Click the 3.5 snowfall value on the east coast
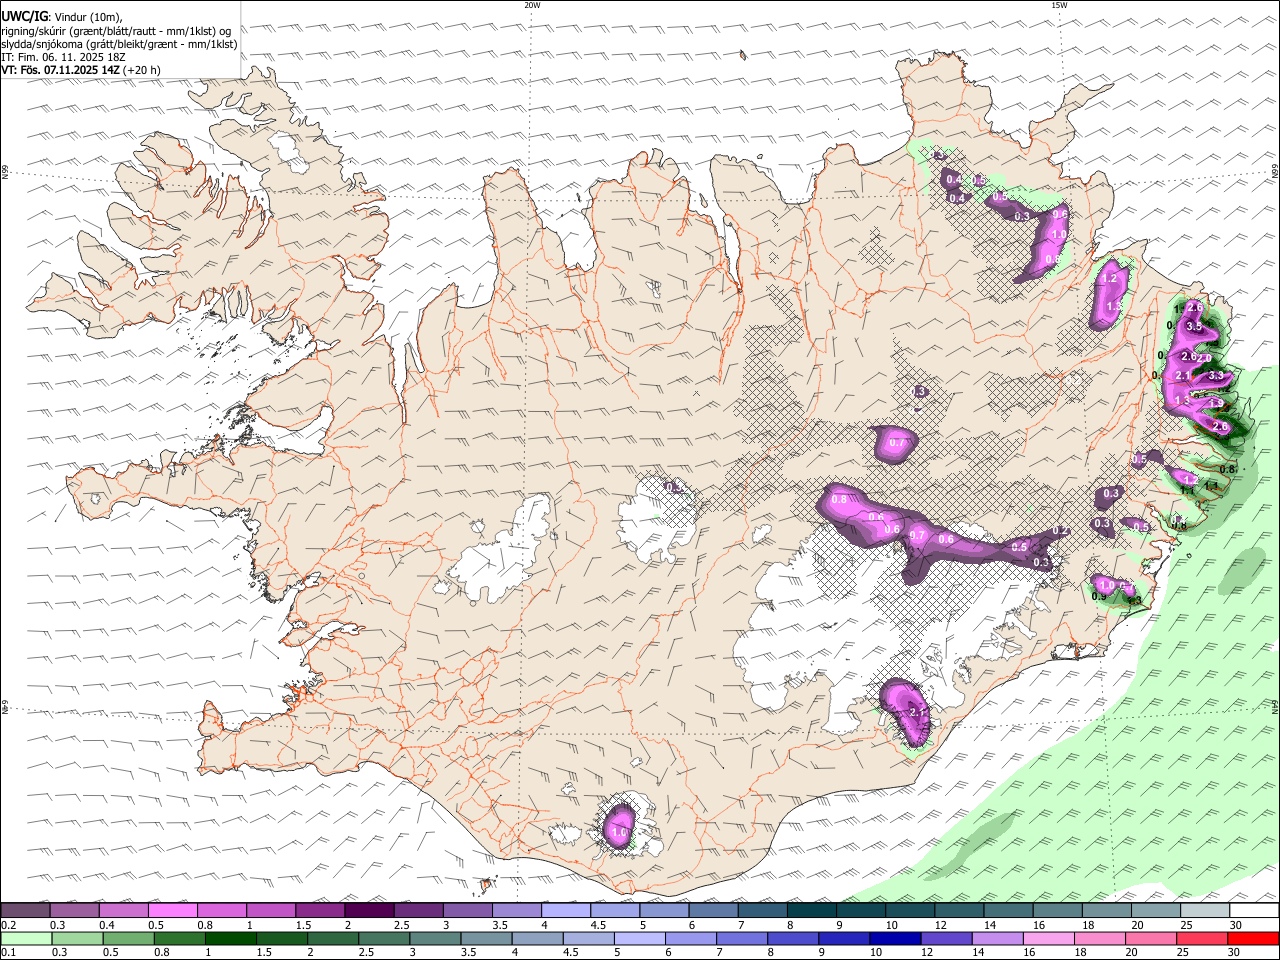 point(1193,326)
